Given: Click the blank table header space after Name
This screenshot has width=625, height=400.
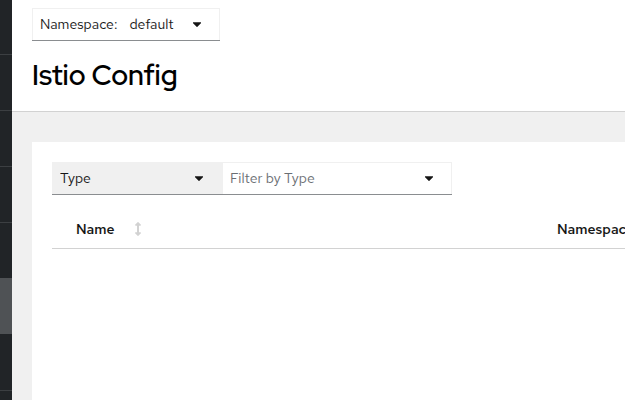Looking at the screenshot, I should 349,229.
